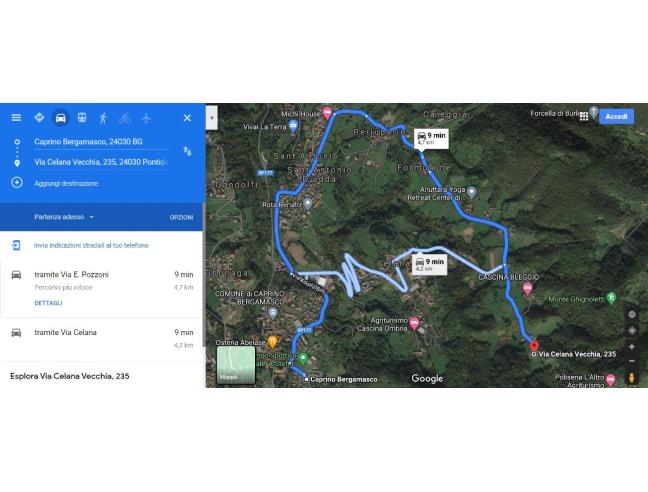Swap origin and destination arrows

[x=187, y=151]
